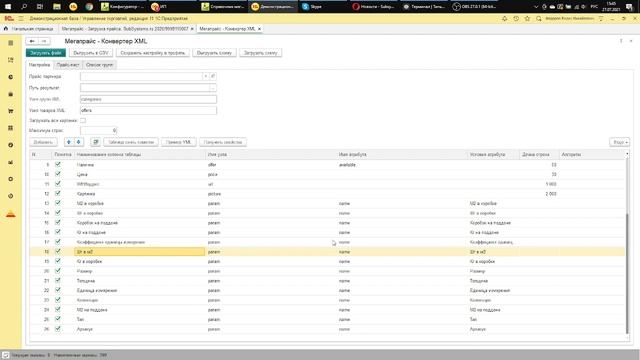Open shopping cart section in left sidebar
The width and height of the screenshot is (640, 360).
[11, 111]
